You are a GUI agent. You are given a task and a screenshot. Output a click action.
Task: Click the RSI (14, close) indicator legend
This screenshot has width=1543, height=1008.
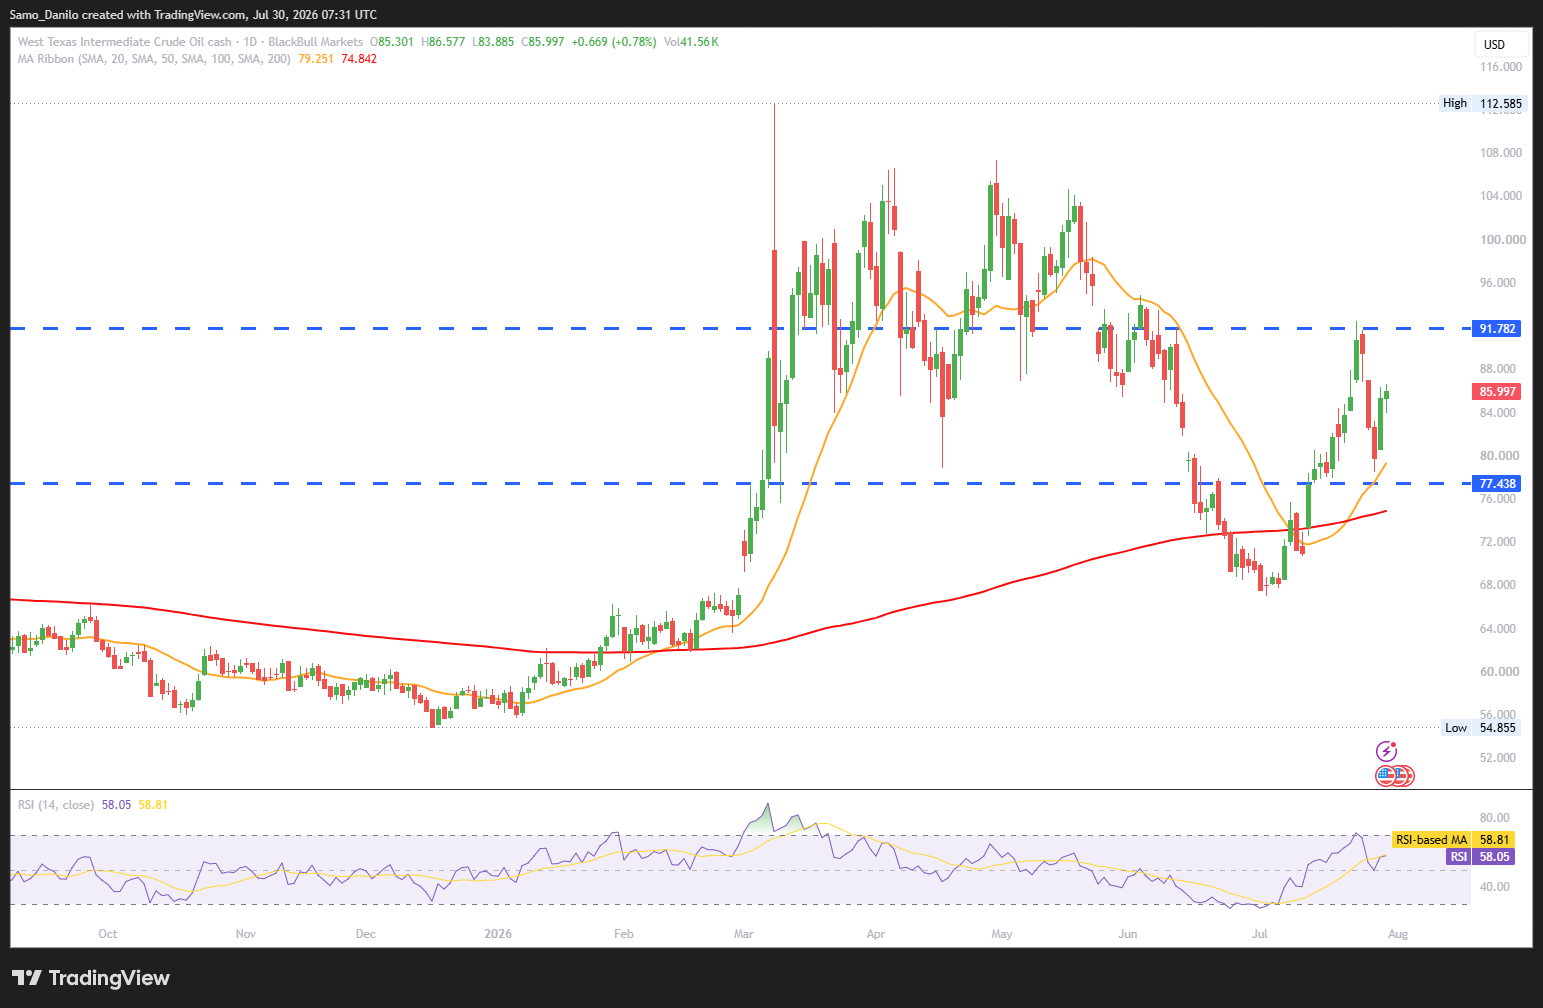[x=56, y=805]
